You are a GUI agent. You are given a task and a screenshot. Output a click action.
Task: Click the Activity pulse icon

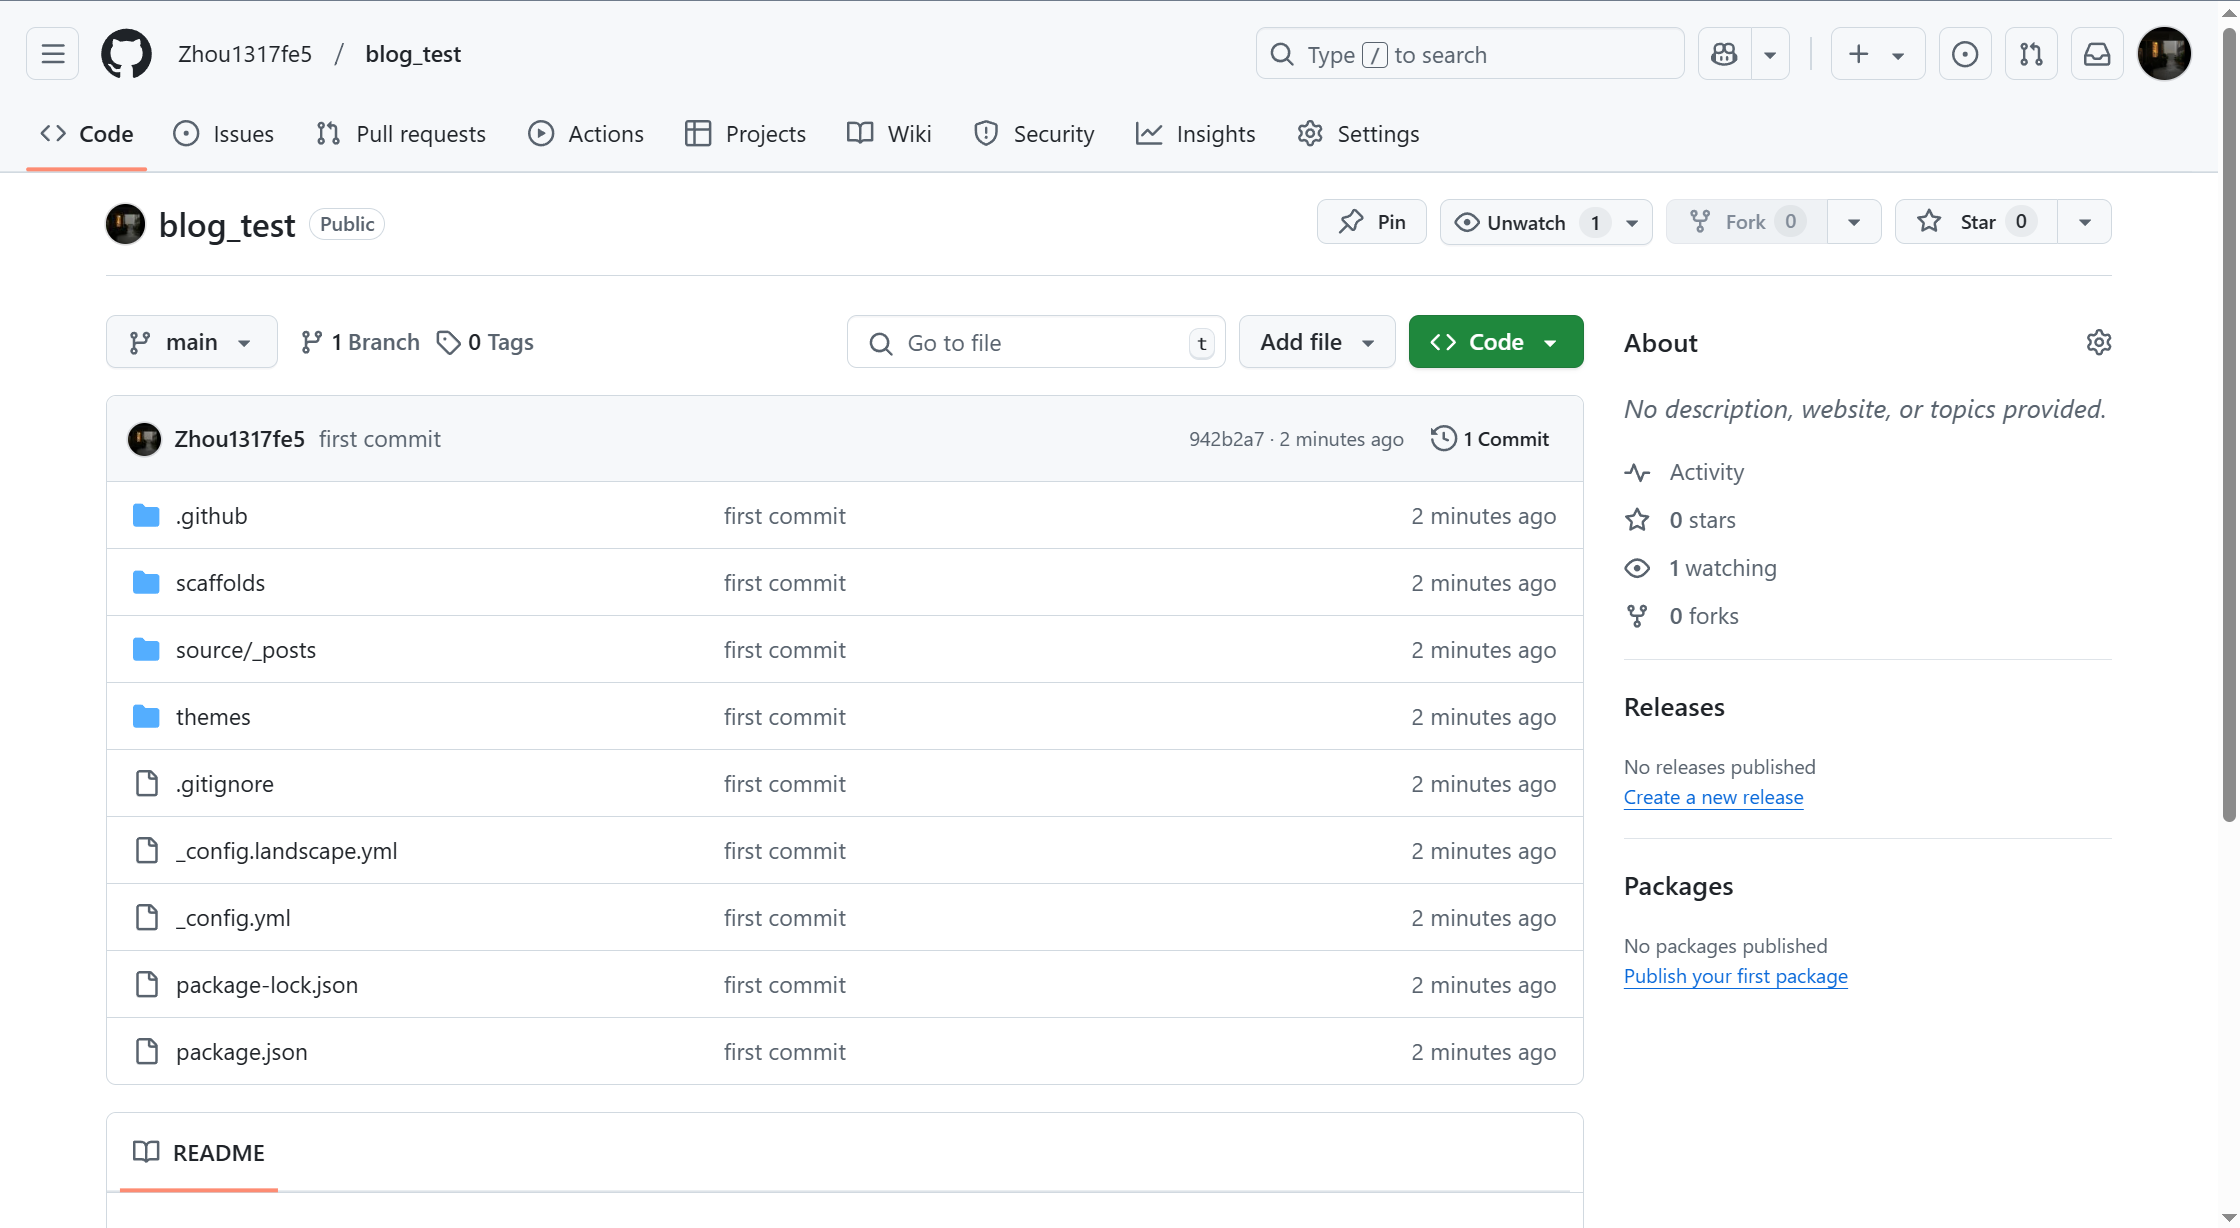click(x=1637, y=472)
